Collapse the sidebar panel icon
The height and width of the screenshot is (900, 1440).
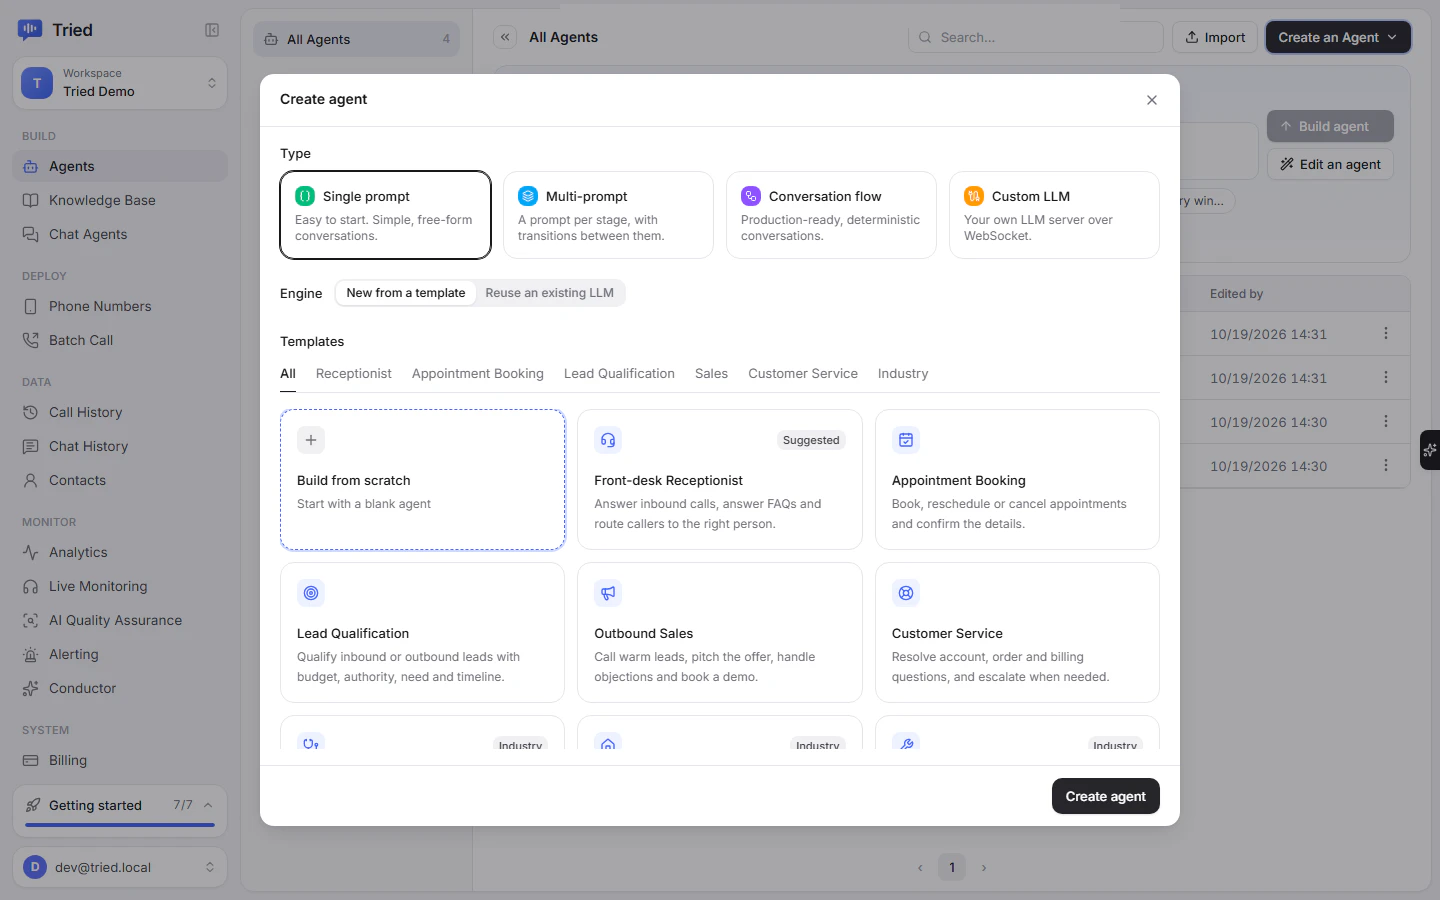pyautogui.click(x=212, y=30)
